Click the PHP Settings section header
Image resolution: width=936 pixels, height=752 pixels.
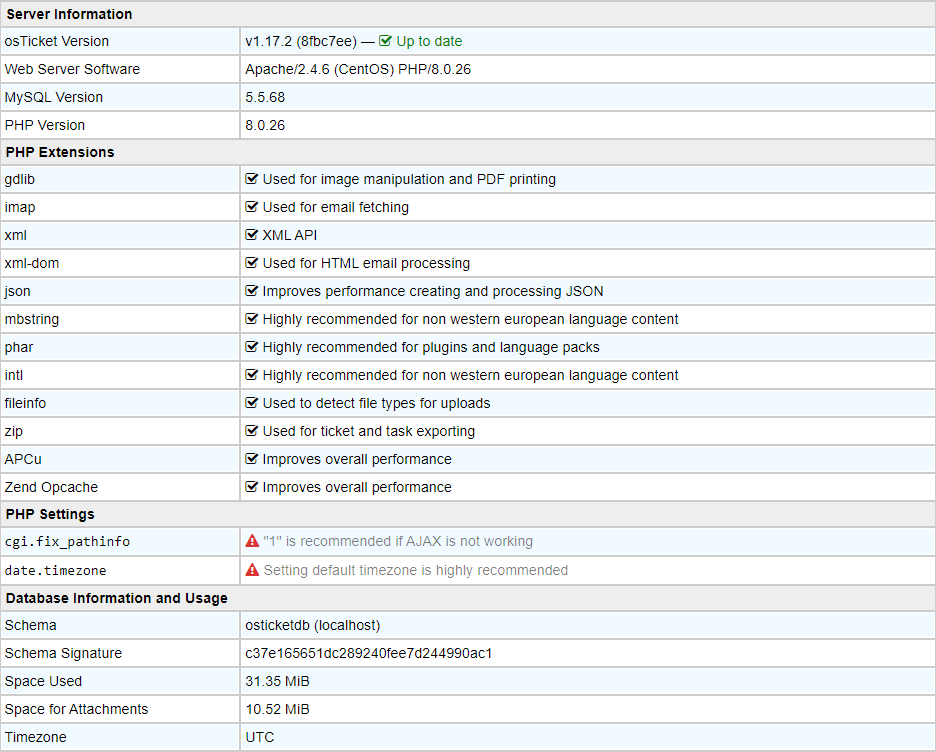(50, 514)
